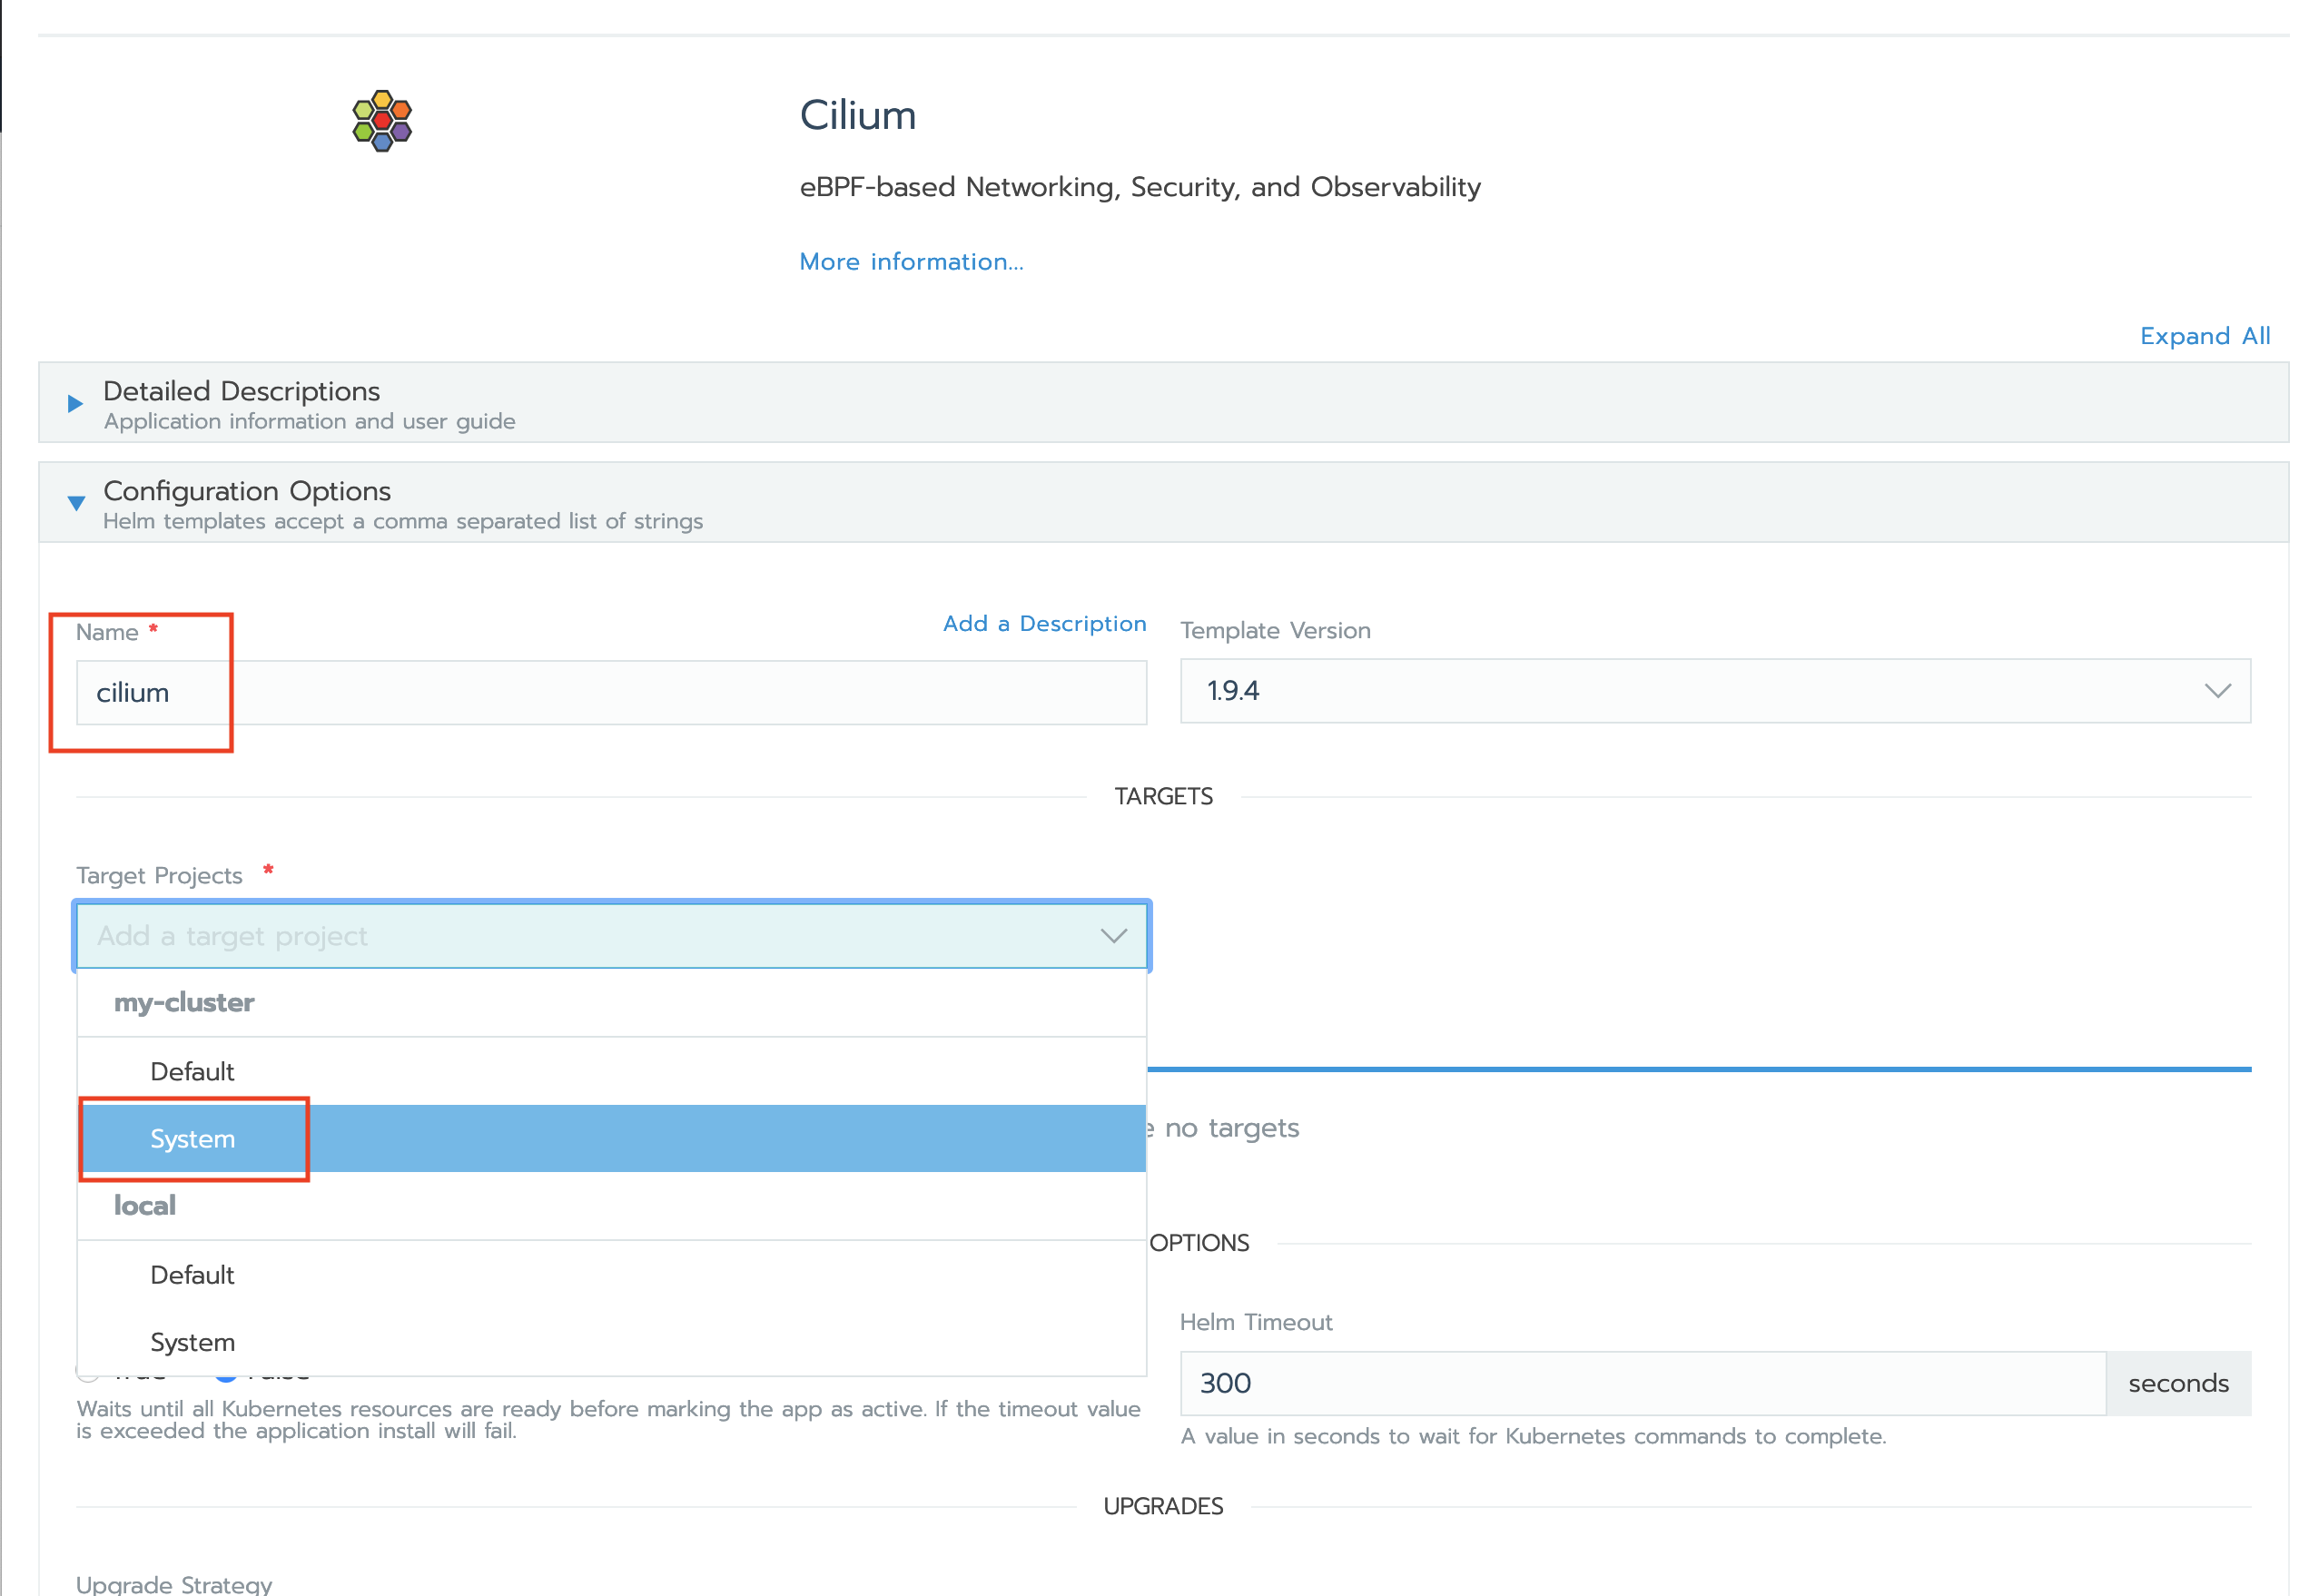Click the target project dropdown chevron

pos(1113,936)
